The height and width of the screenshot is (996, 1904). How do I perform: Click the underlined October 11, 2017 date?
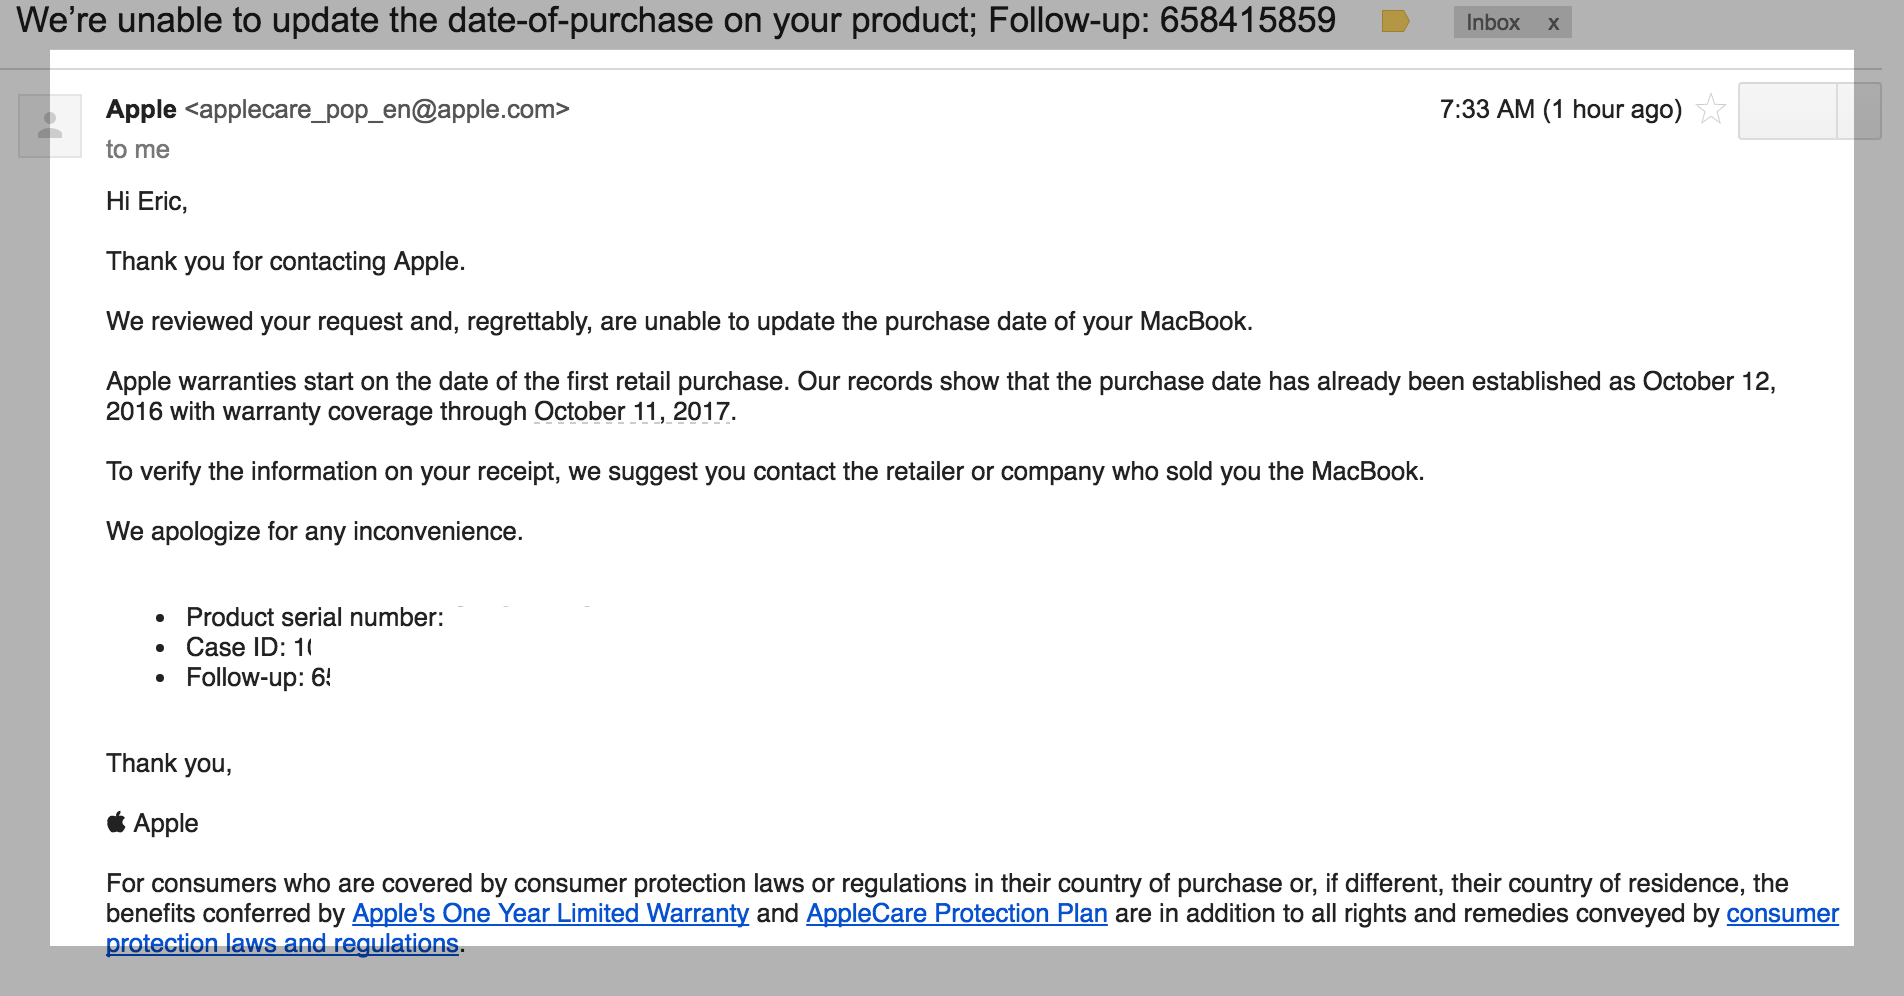(632, 411)
